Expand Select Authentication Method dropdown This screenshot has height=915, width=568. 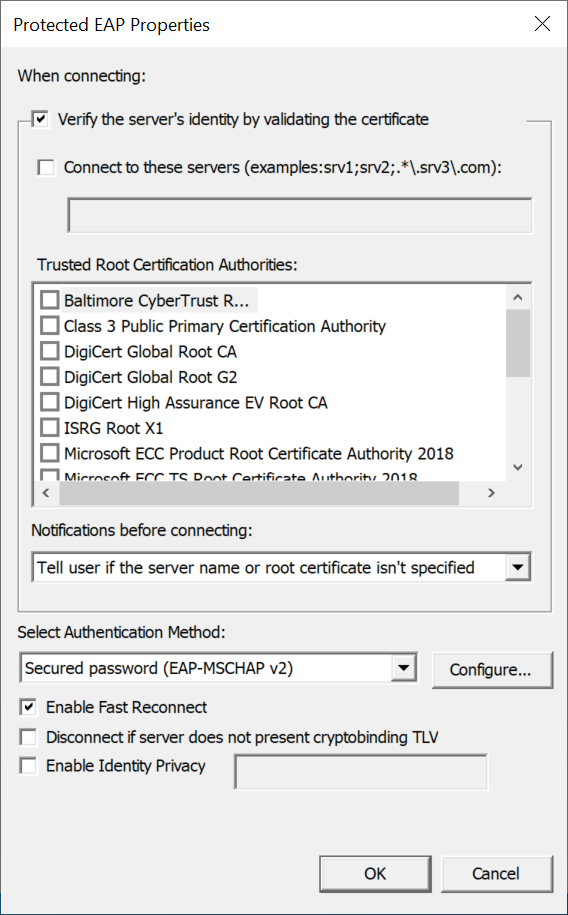click(x=218, y=668)
